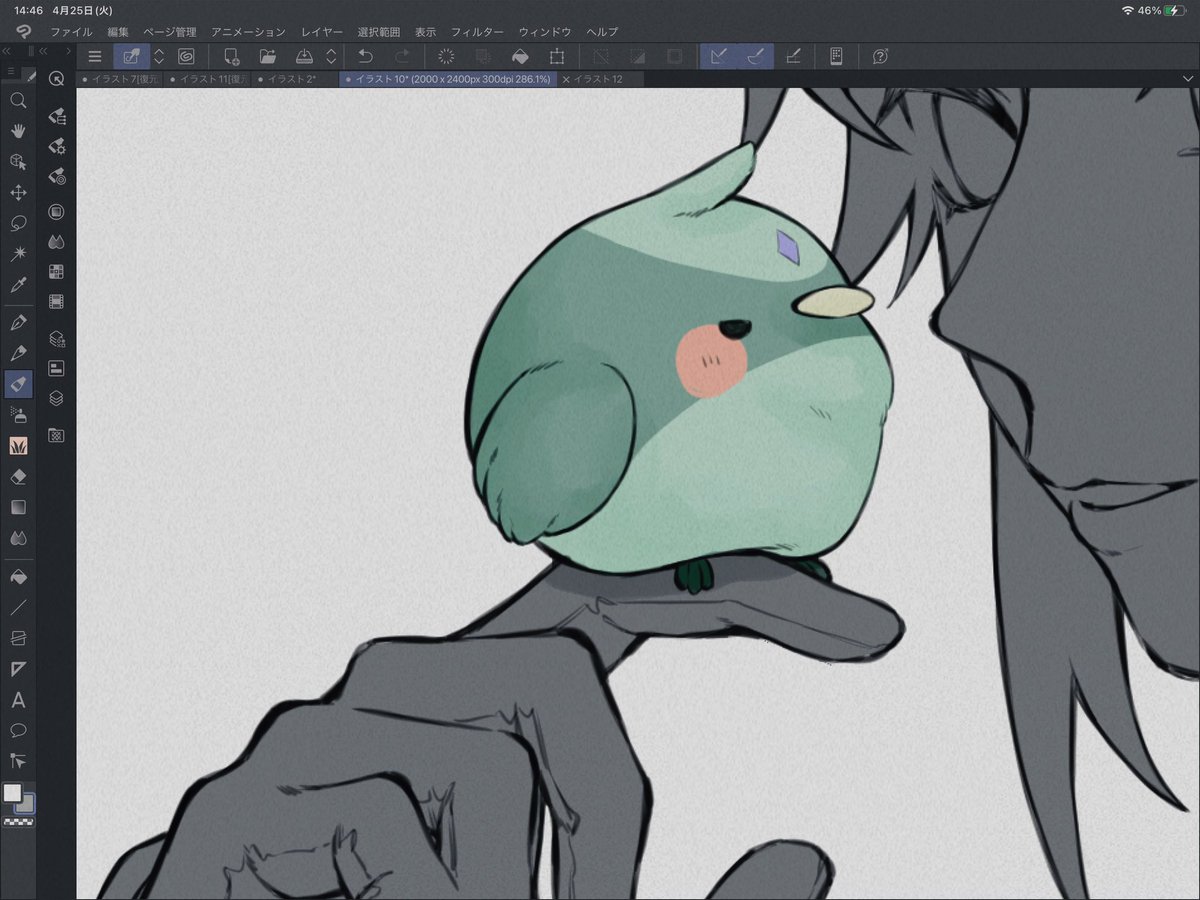Expand the up-down arrows beside edit mode
This screenshot has width=1200, height=900.
point(158,57)
